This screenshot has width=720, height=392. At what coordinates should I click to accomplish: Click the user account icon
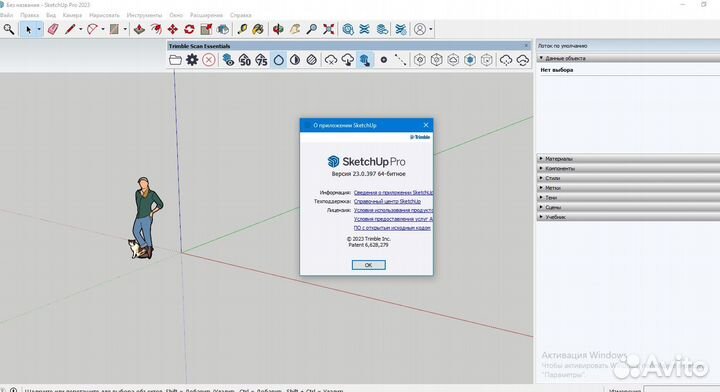420,29
